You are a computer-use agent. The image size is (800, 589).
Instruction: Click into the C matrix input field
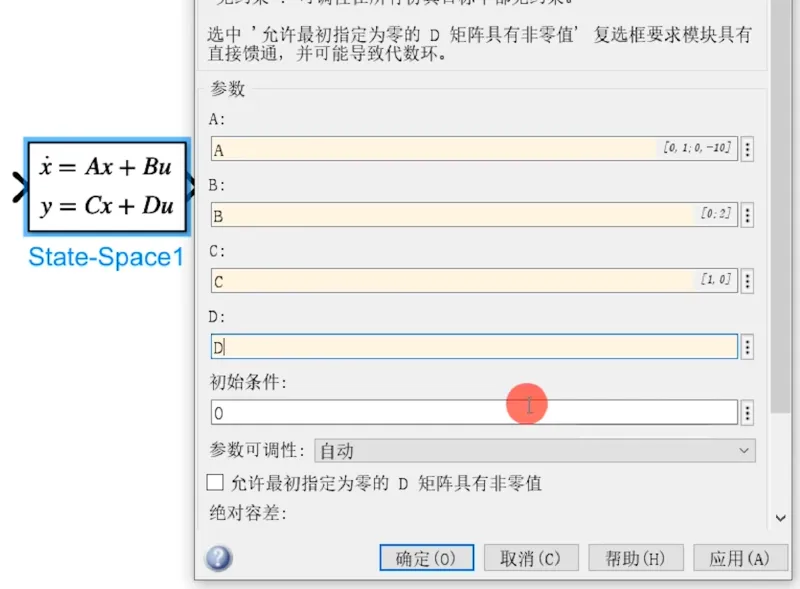[474, 281]
